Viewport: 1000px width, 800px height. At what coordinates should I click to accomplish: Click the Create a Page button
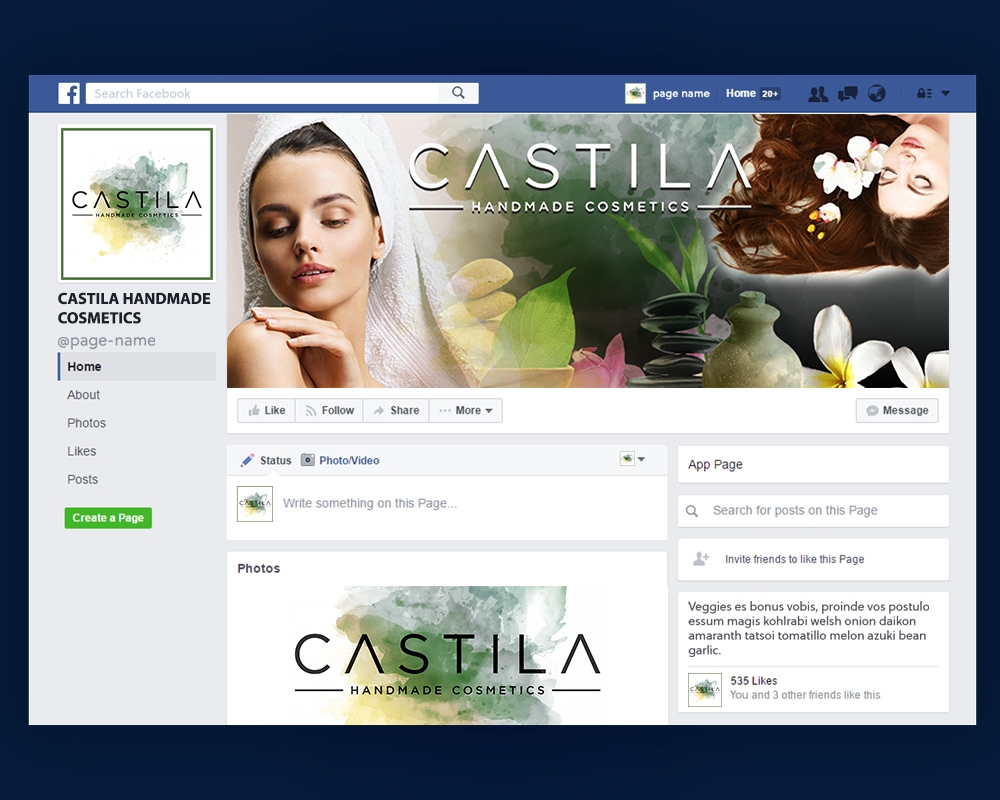107,517
